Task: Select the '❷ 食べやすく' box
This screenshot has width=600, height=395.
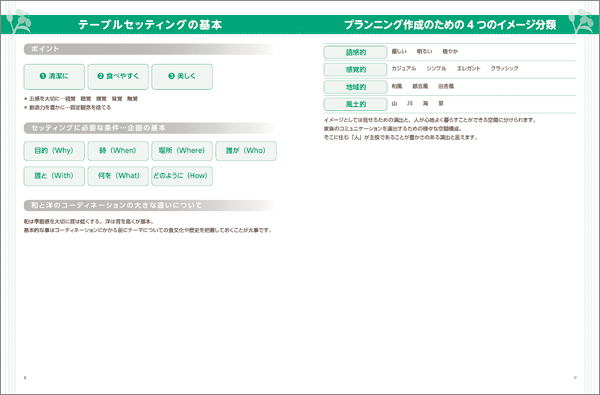Action: click(x=118, y=77)
